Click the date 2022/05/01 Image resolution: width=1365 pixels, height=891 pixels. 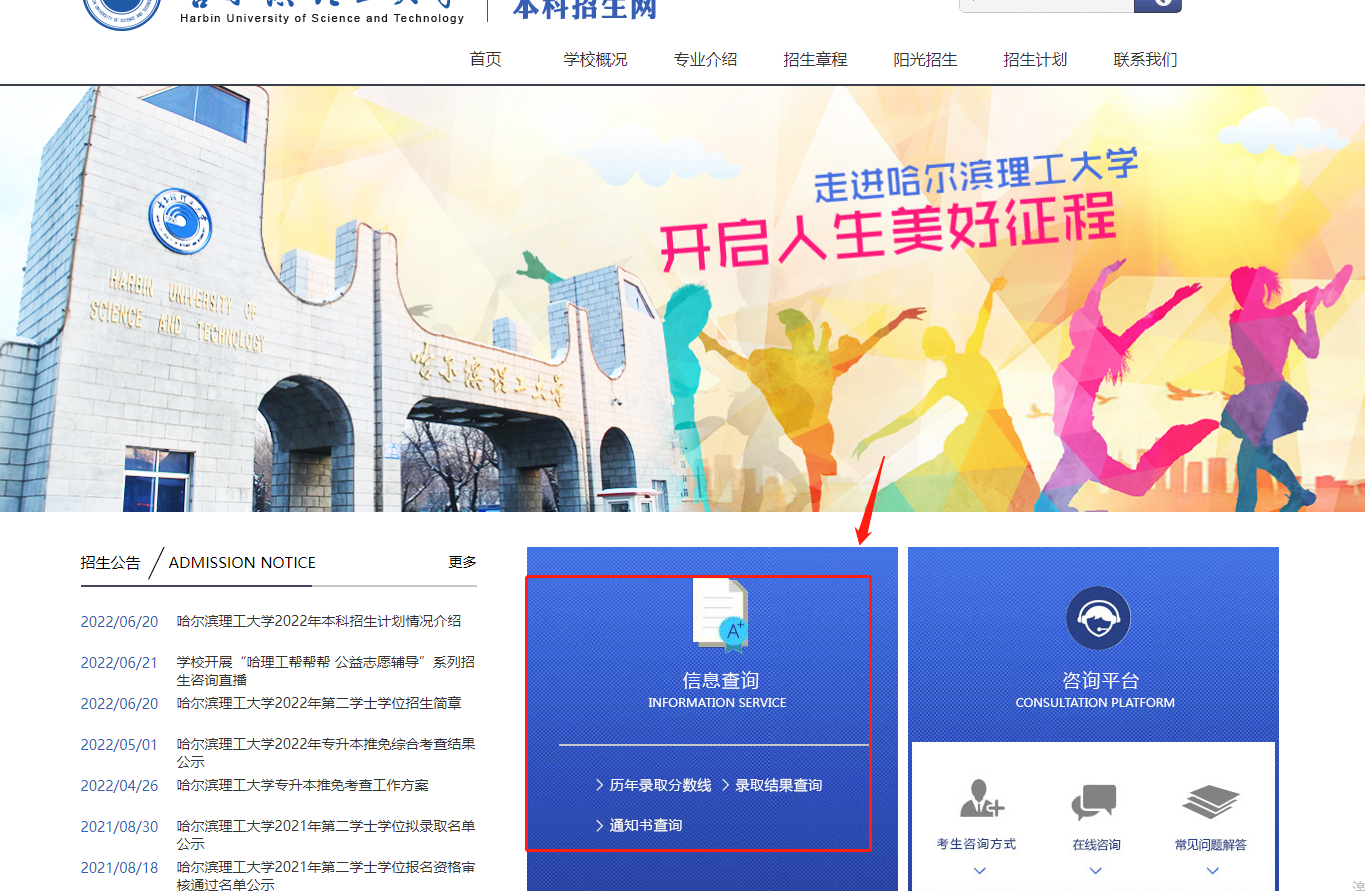coord(119,745)
